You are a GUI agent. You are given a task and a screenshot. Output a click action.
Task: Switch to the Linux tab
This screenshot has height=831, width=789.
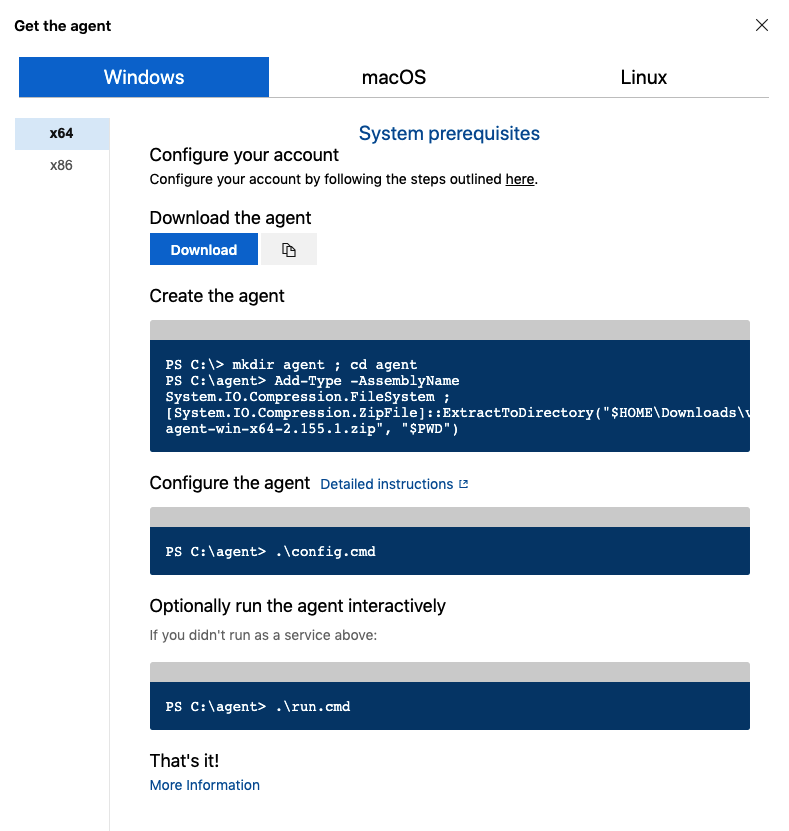tap(643, 77)
